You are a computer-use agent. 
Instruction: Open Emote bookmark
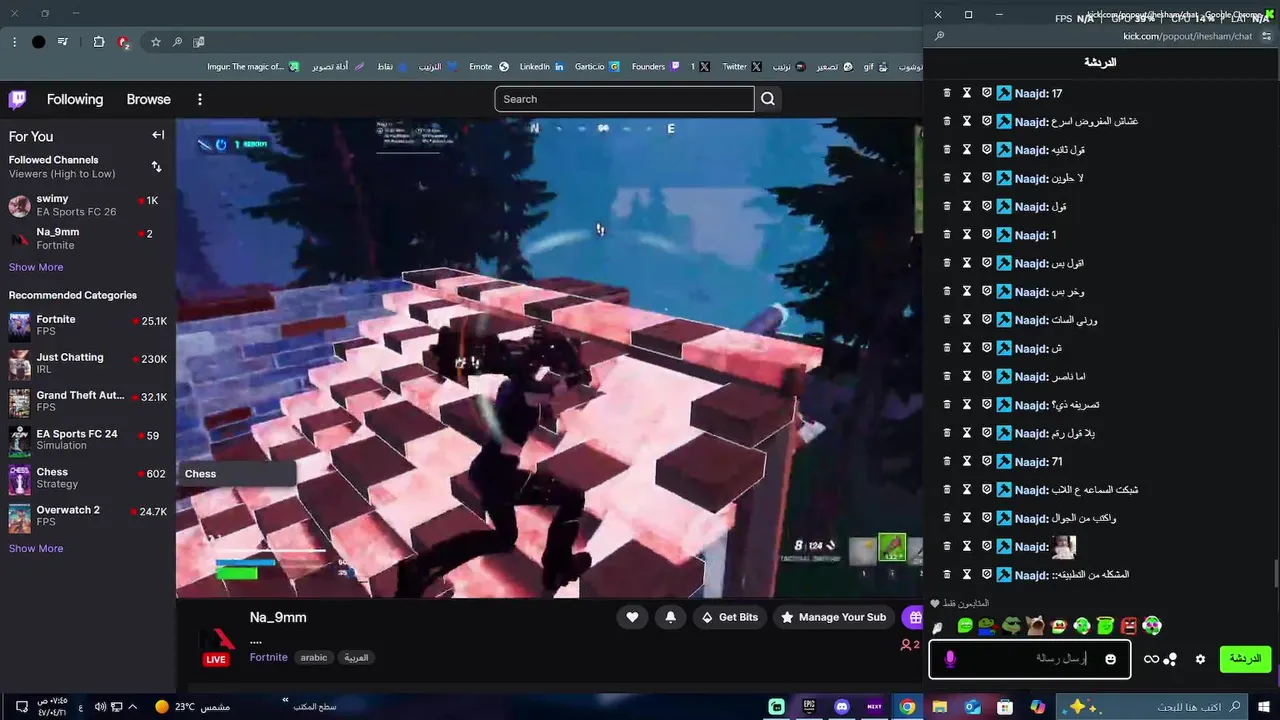[489, 67]
